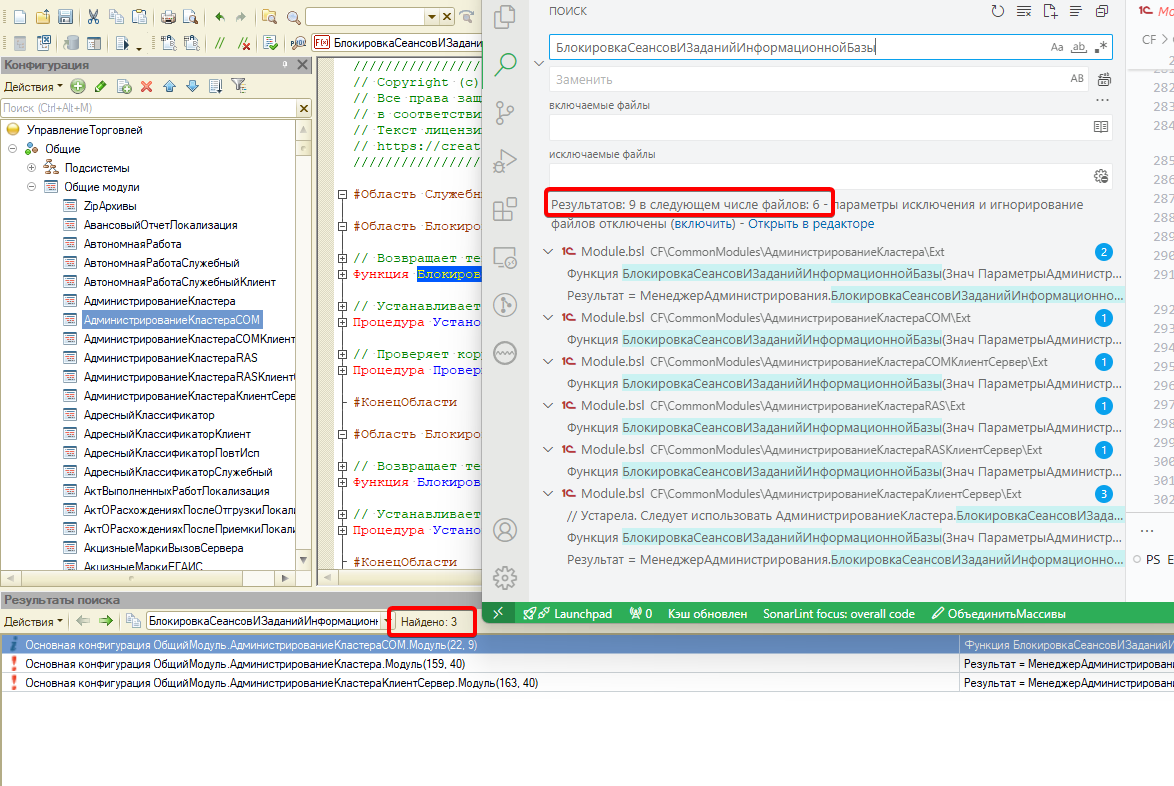Toggle Use Regular Expression in the search box
Viewport: 1174px width, 786px height.
1100,47
